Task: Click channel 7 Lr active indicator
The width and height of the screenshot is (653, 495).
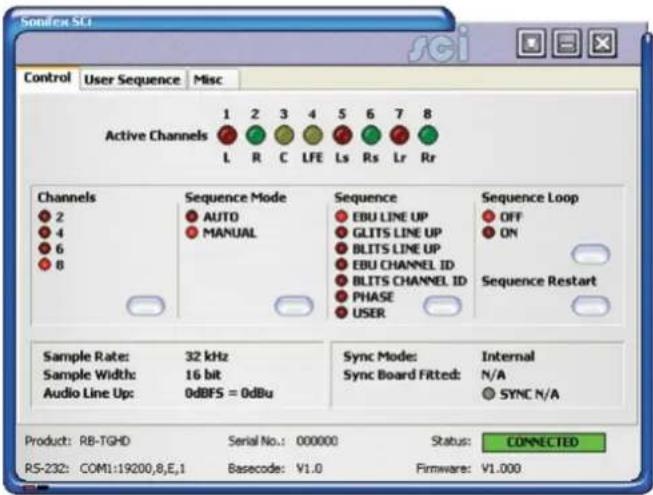Action: [399, 135]
